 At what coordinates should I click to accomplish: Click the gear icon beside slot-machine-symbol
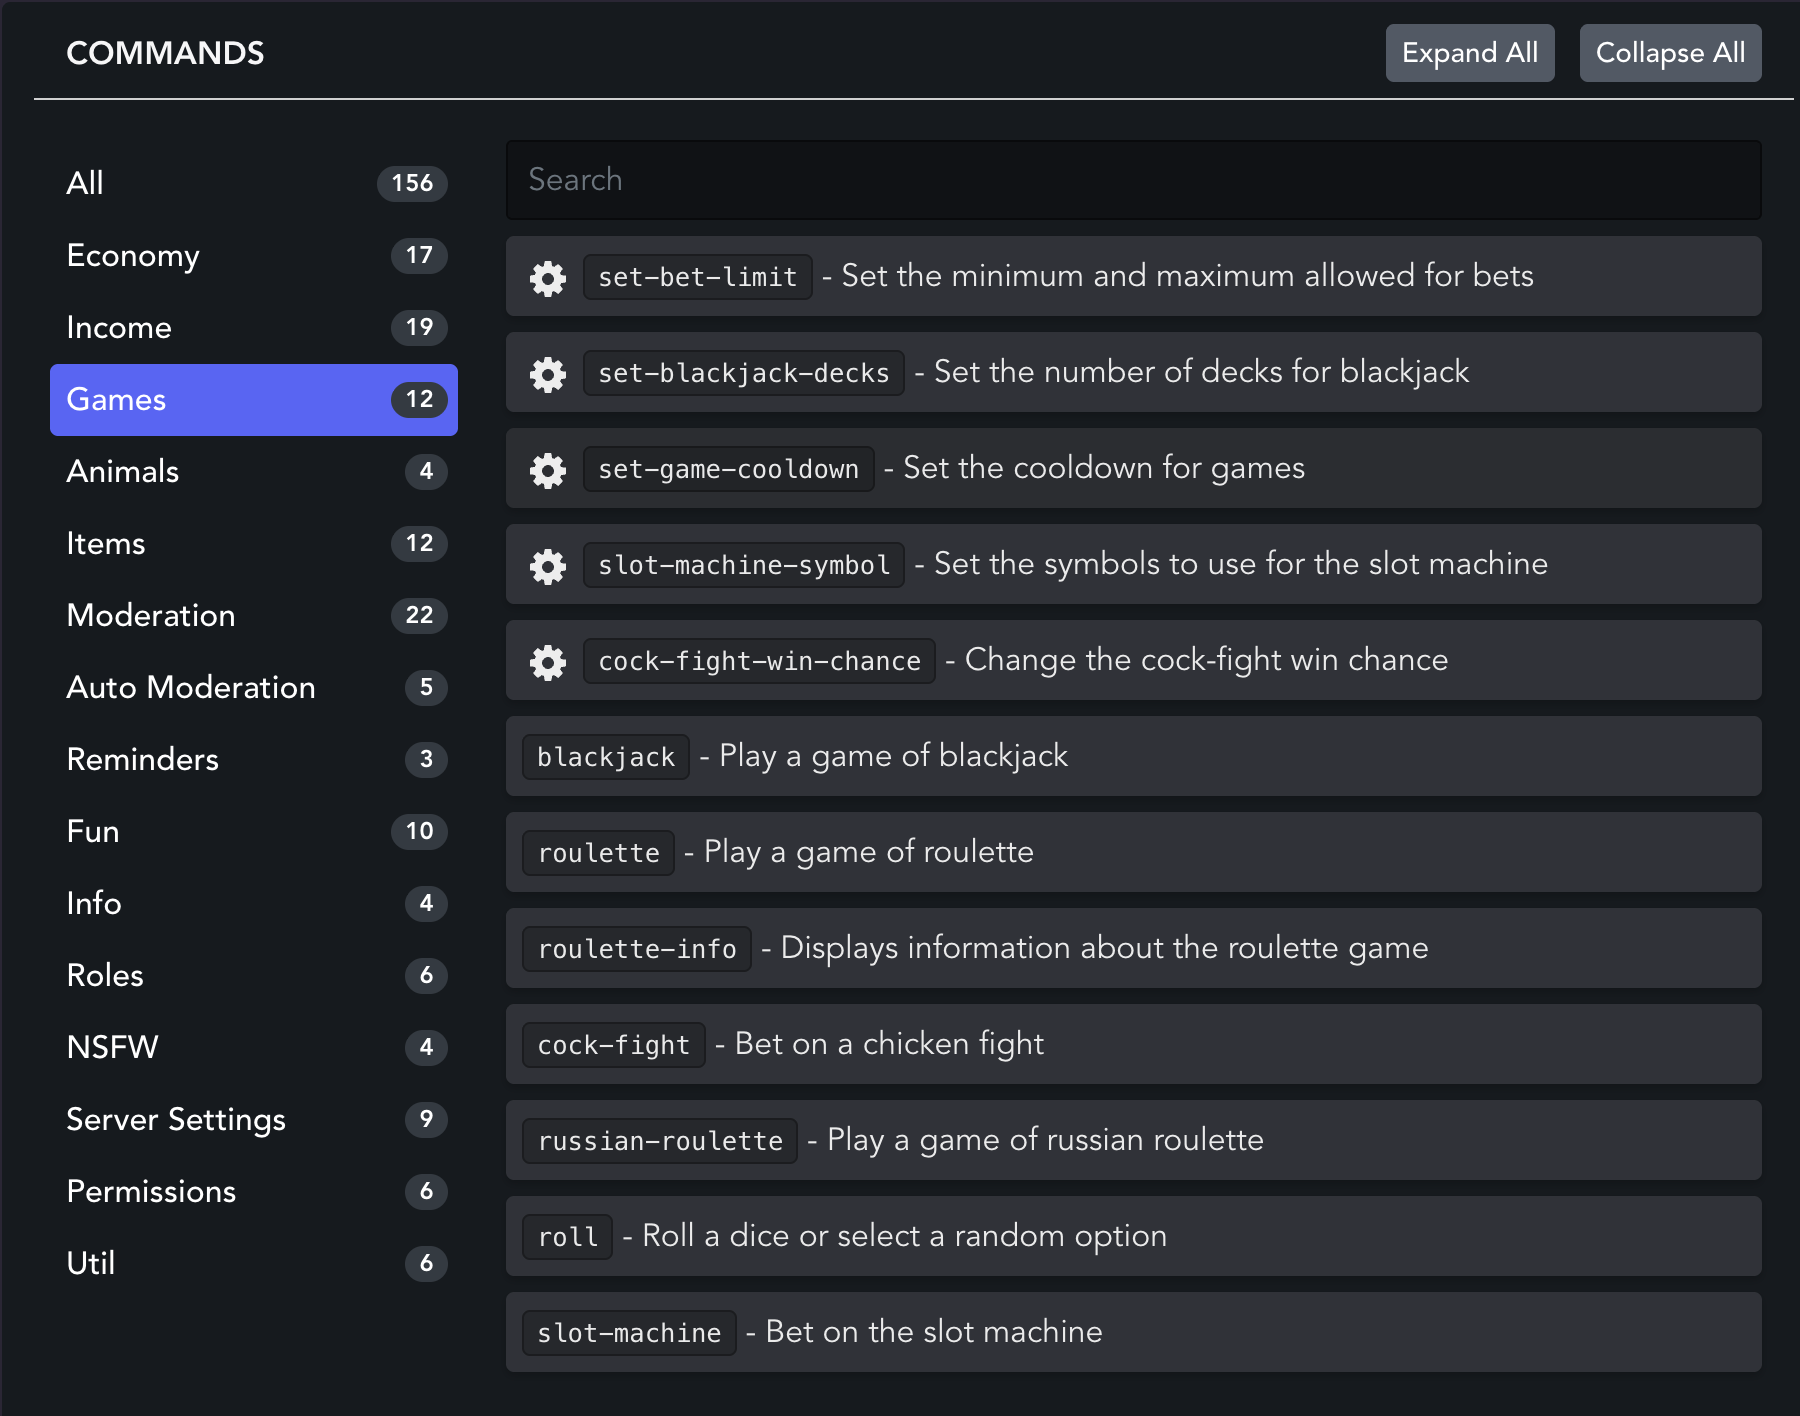(548, 565)
